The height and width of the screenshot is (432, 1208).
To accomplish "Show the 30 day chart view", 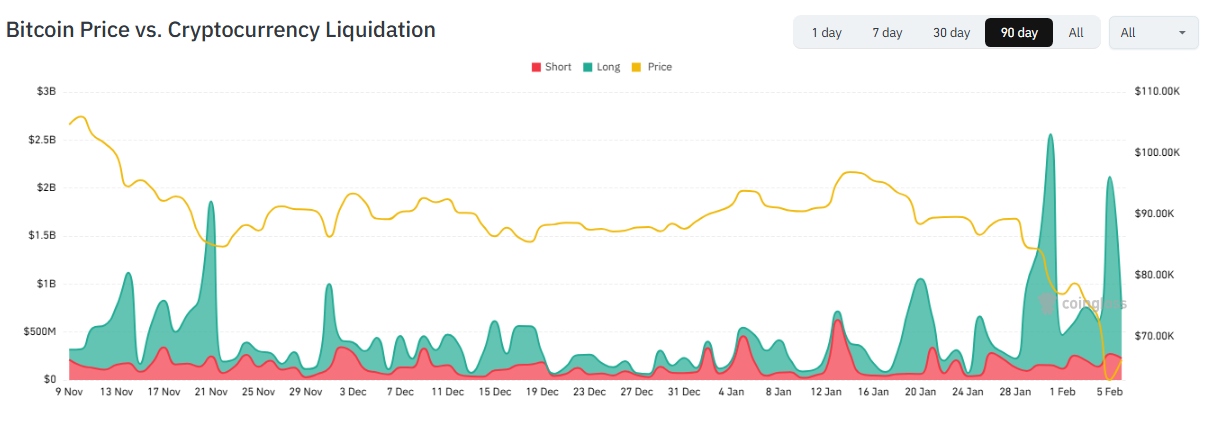I will [x=951, y=33].
